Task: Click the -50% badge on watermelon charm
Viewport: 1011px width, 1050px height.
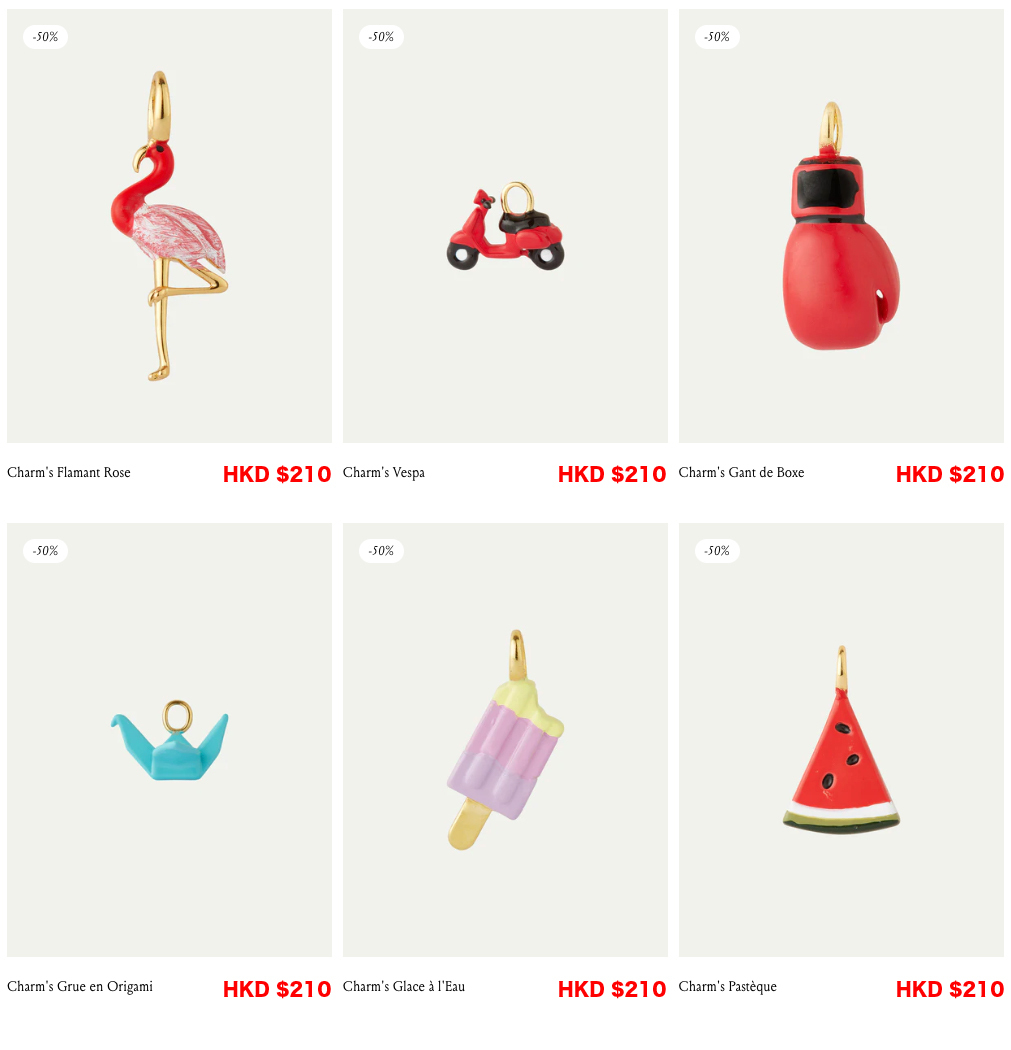Action: pos(717,551)
